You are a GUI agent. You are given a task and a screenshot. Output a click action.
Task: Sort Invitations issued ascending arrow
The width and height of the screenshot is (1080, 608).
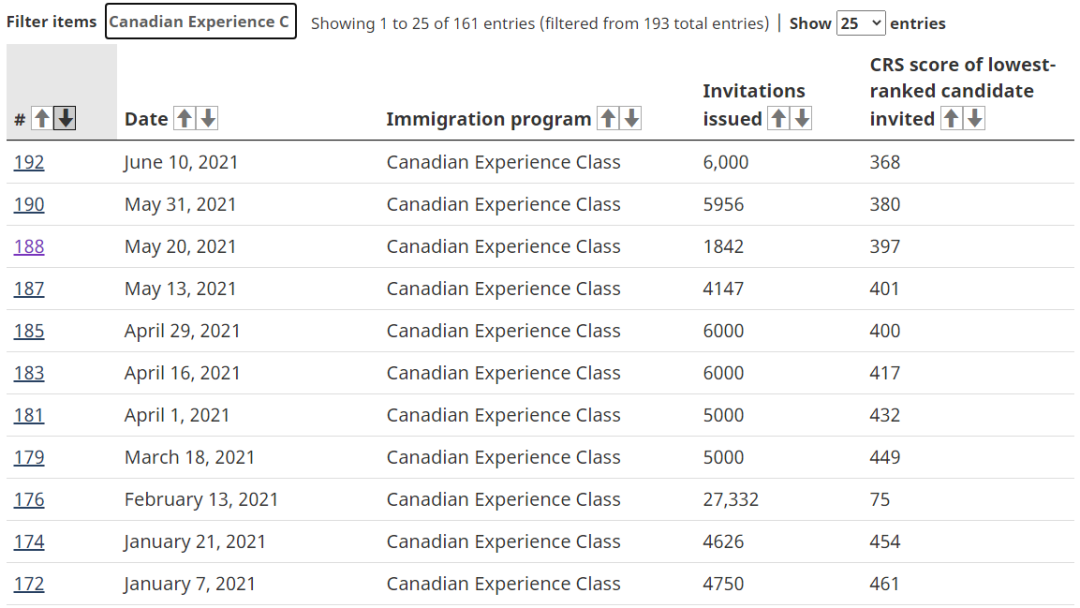tap(778, 118)
